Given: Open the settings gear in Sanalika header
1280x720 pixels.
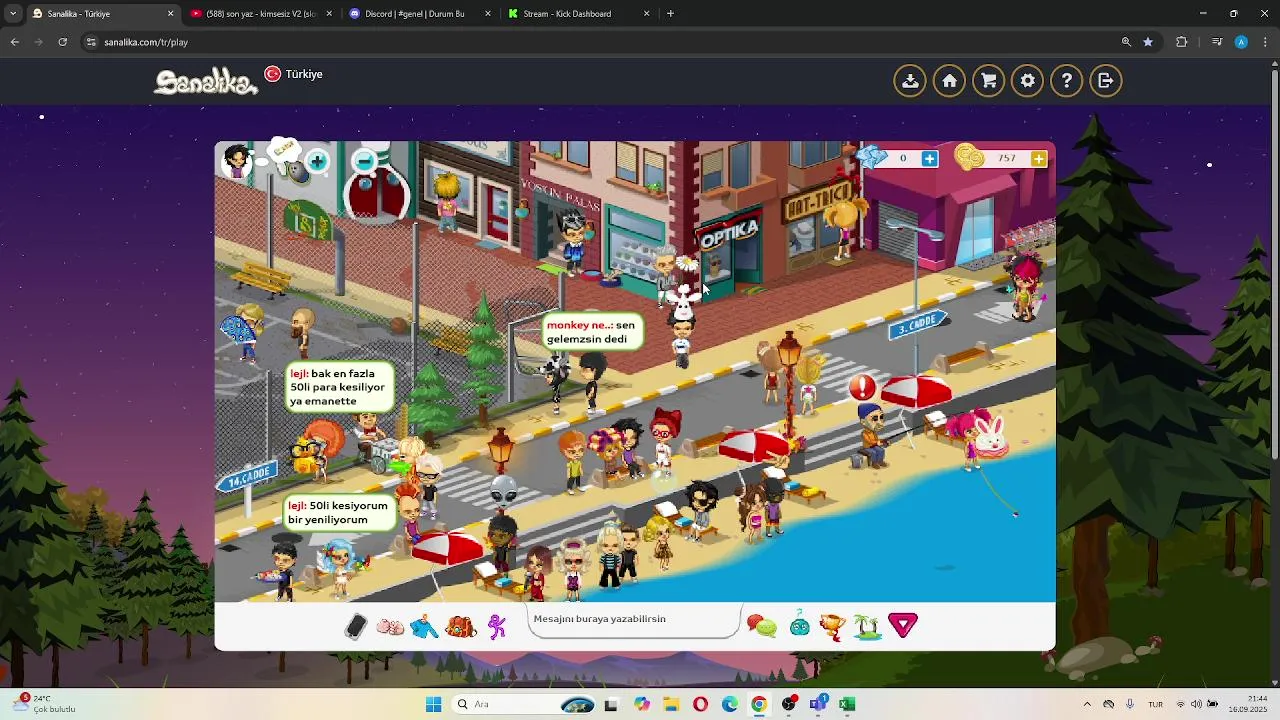Looking at the screenshot, I should [1027, 81].
